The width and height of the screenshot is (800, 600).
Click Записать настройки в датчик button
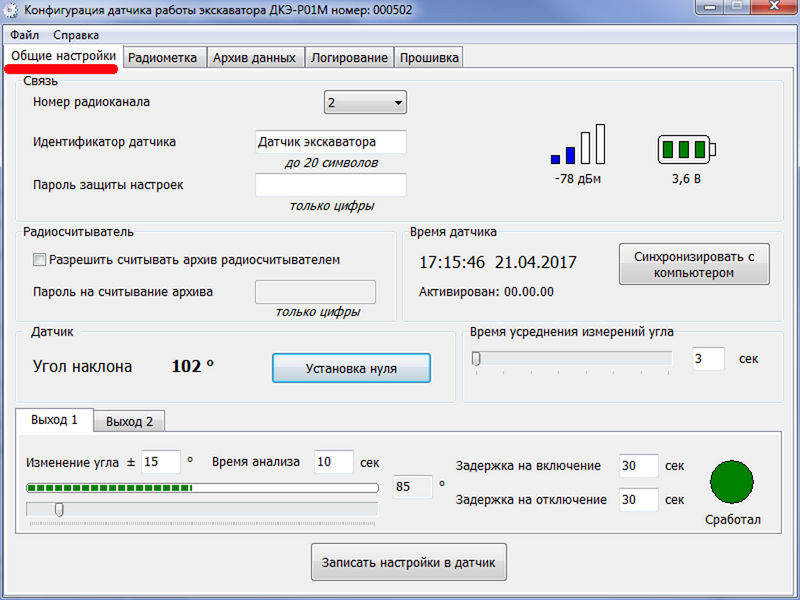(409, 562)
